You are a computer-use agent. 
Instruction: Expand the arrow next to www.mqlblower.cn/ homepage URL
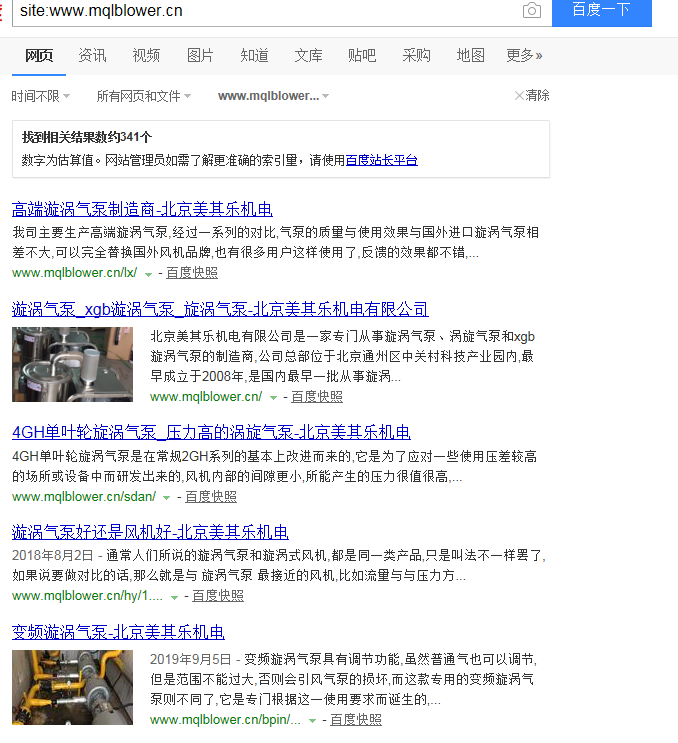(x=273, y=398)
